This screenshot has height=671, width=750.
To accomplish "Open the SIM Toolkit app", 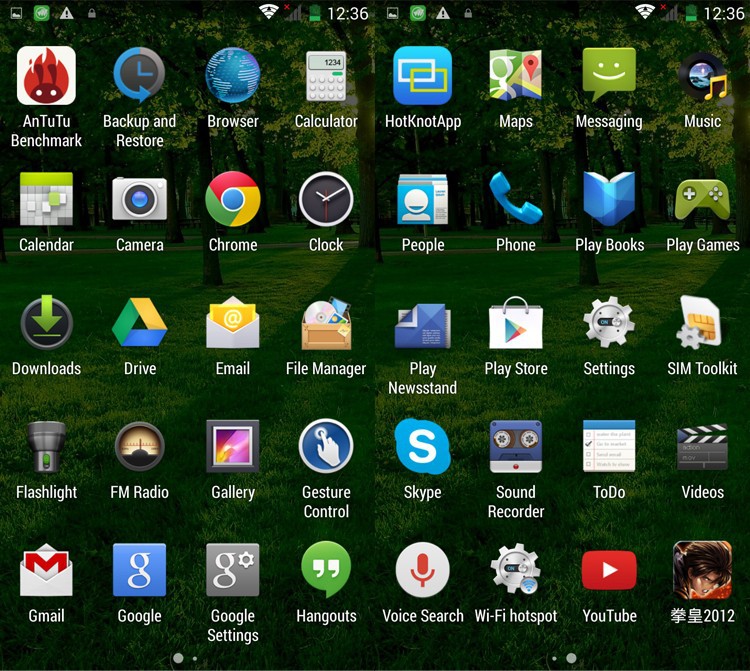I will click(702, 324).
